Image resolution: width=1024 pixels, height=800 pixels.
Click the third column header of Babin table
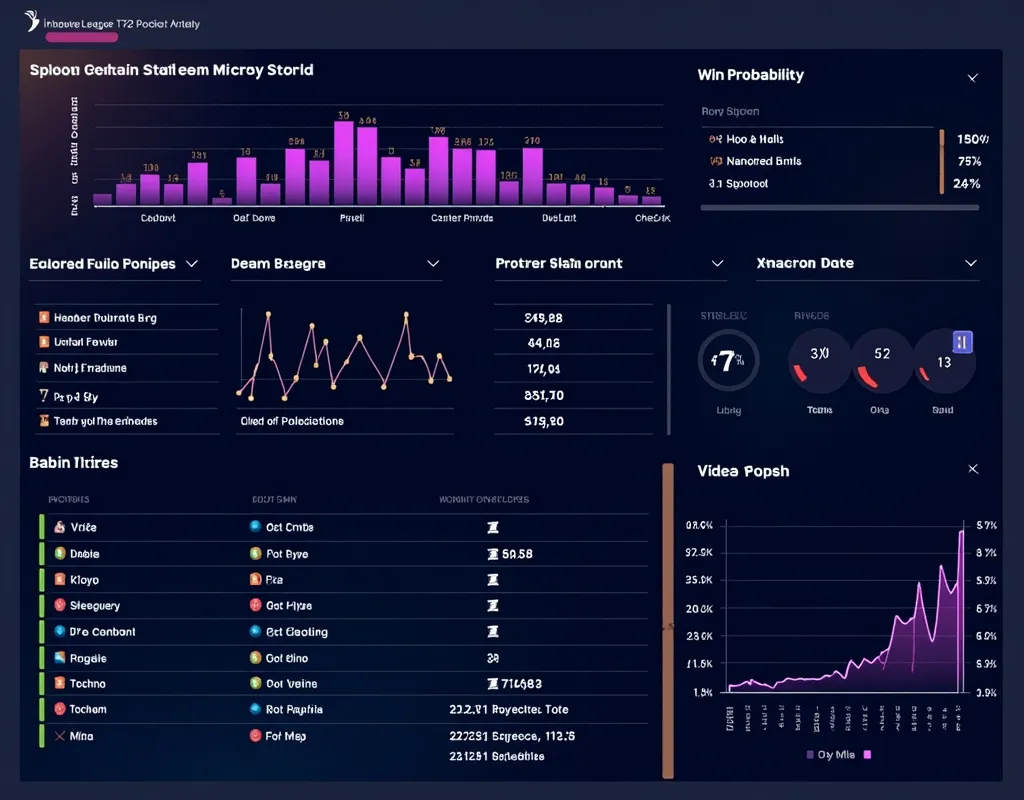click(484, 499)
